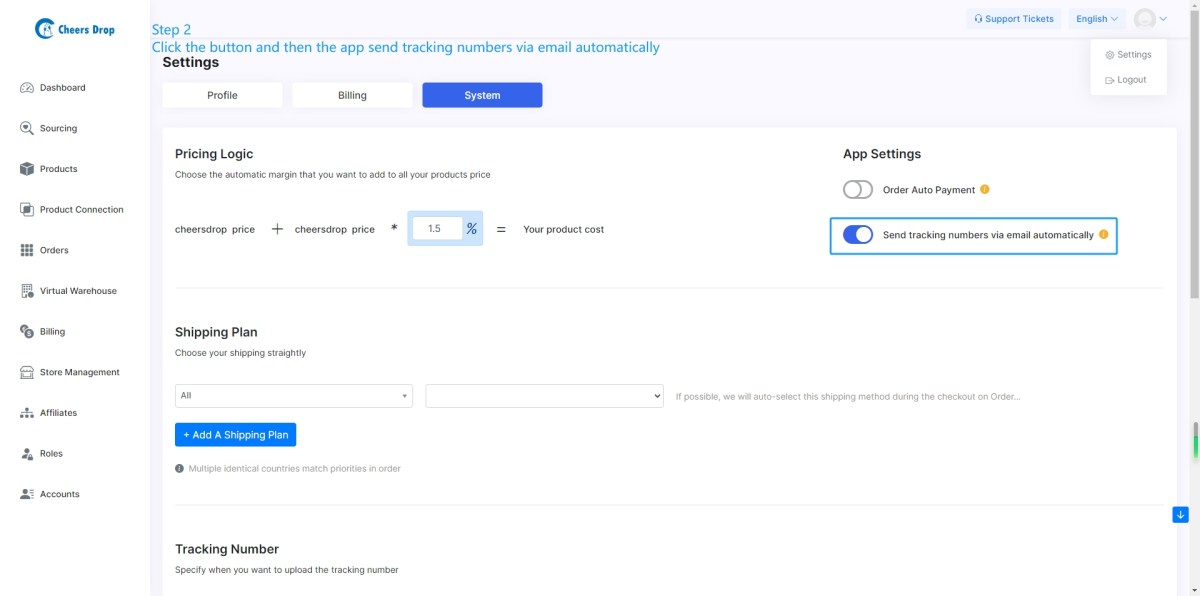This screenshot has height=596, width=1200.
Task: Switch to the Profile settings tab
Action: (222, 95)
